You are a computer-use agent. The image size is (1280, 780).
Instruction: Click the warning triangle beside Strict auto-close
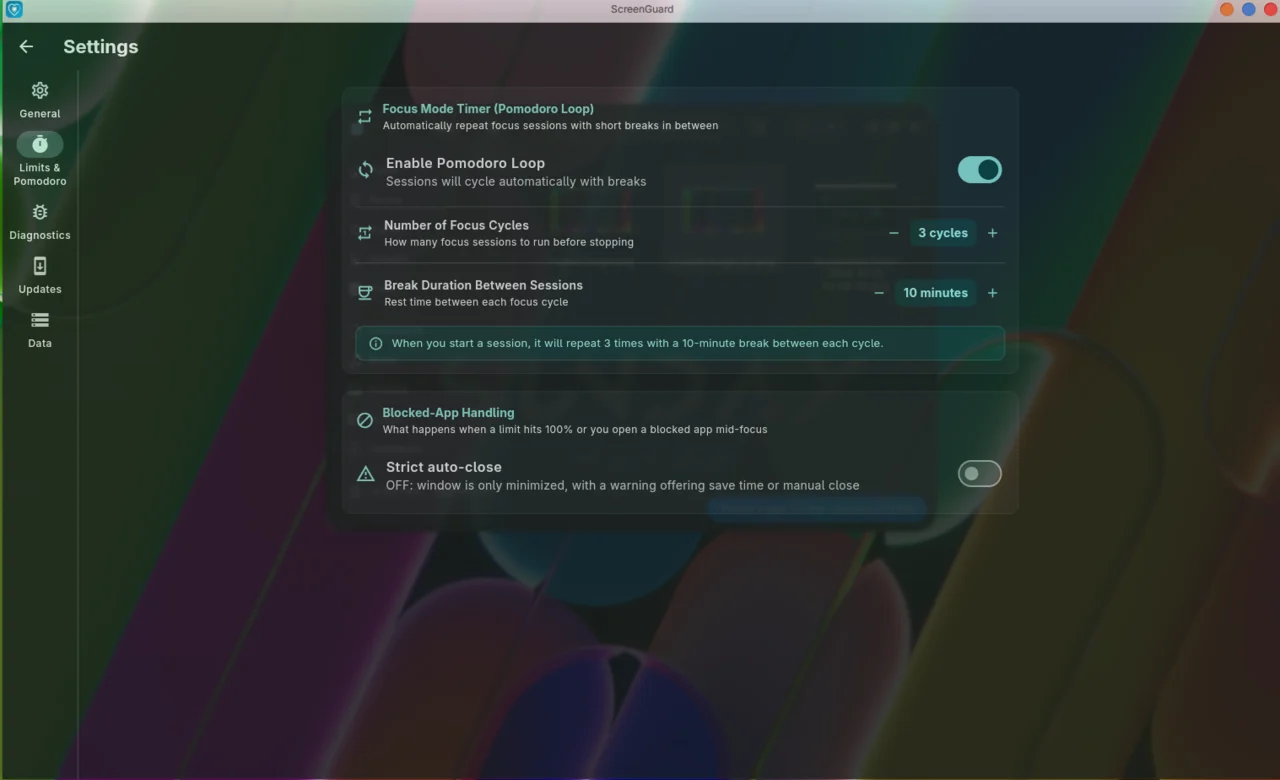click(x=366, y=474)
